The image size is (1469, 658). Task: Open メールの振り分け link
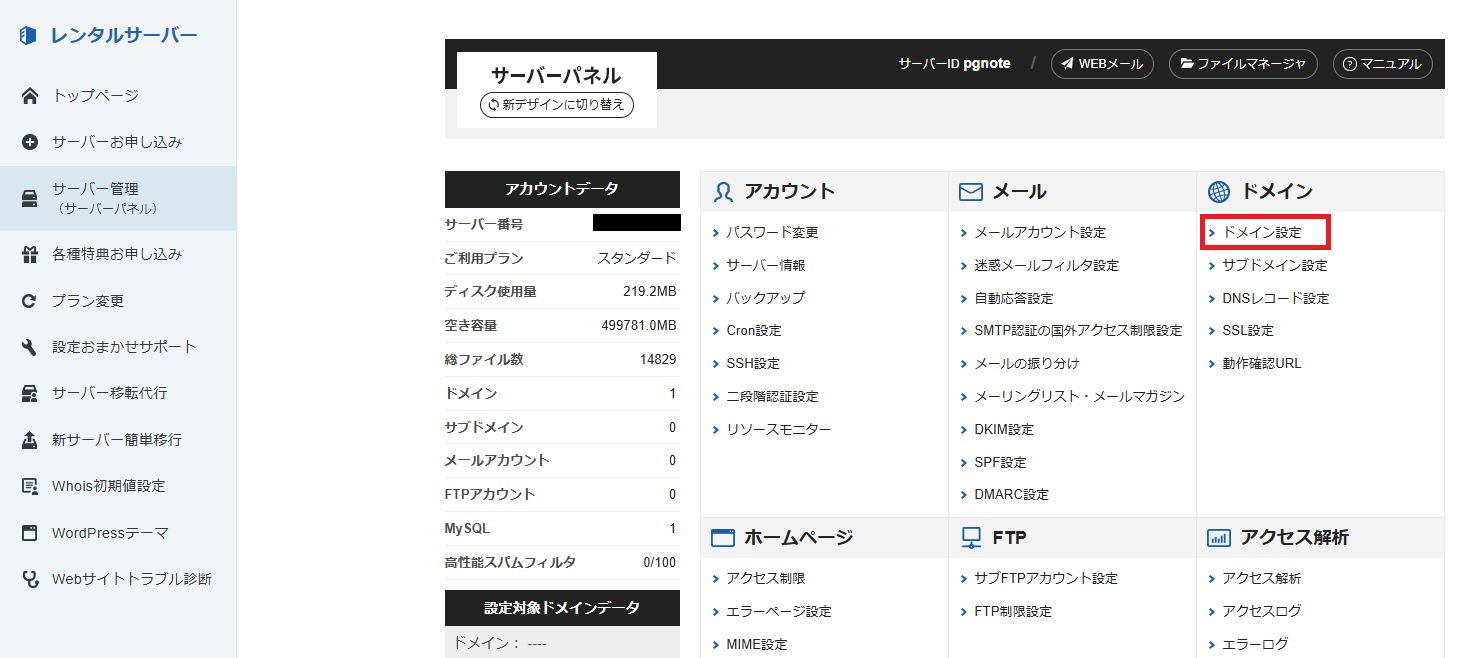click(1027, 363)
